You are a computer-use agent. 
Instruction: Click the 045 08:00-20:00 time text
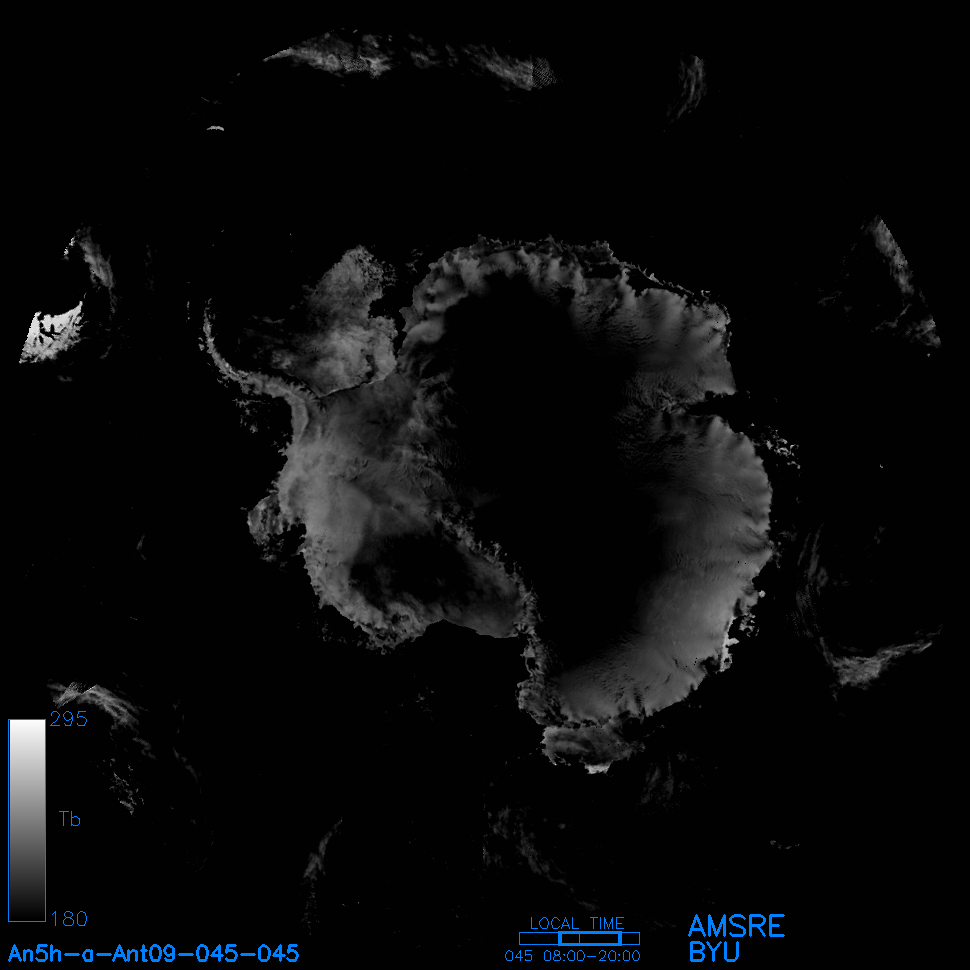[x=572, y=956]
